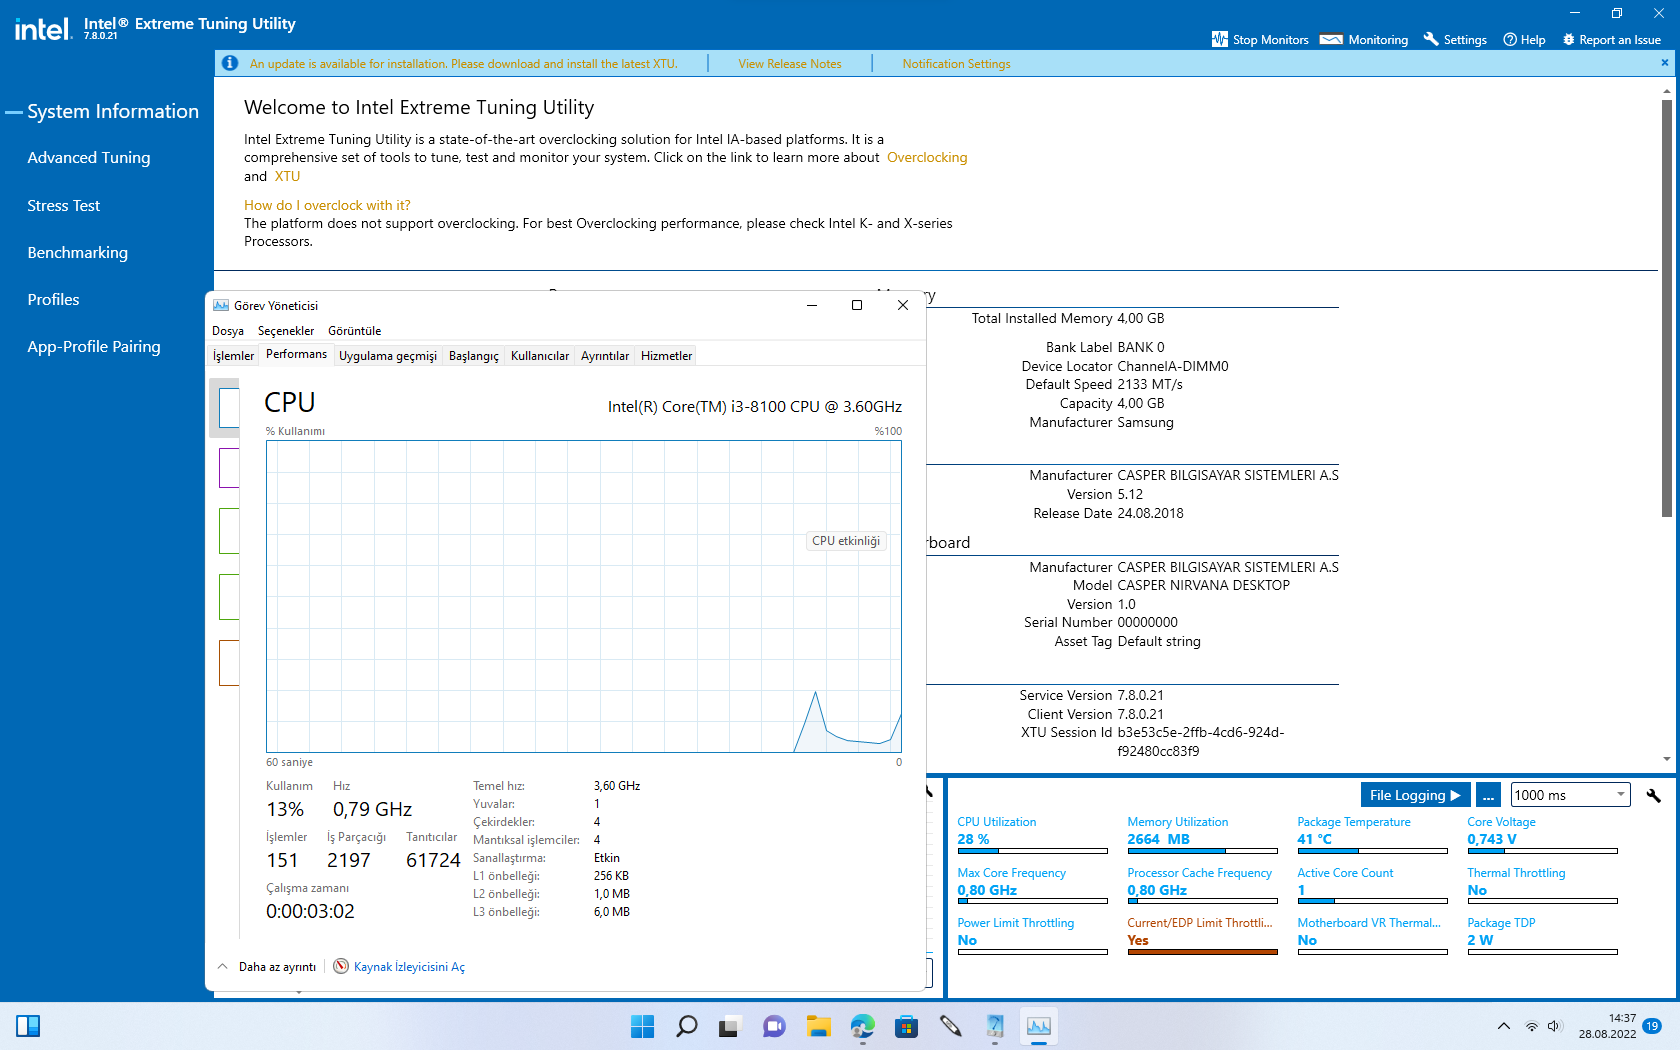Open Notification Settings link
The image size is (1680, 1050).
click(x=957, y=64)
